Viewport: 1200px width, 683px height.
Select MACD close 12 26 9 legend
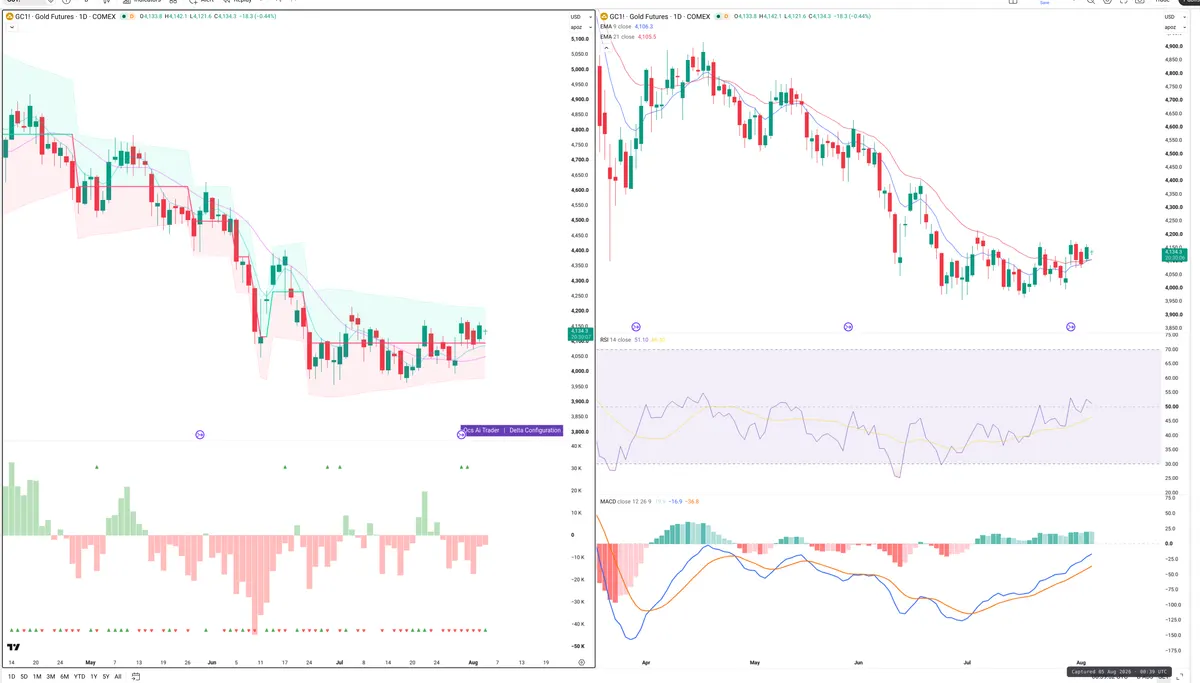pyautogui.click(x=625, y=501)
